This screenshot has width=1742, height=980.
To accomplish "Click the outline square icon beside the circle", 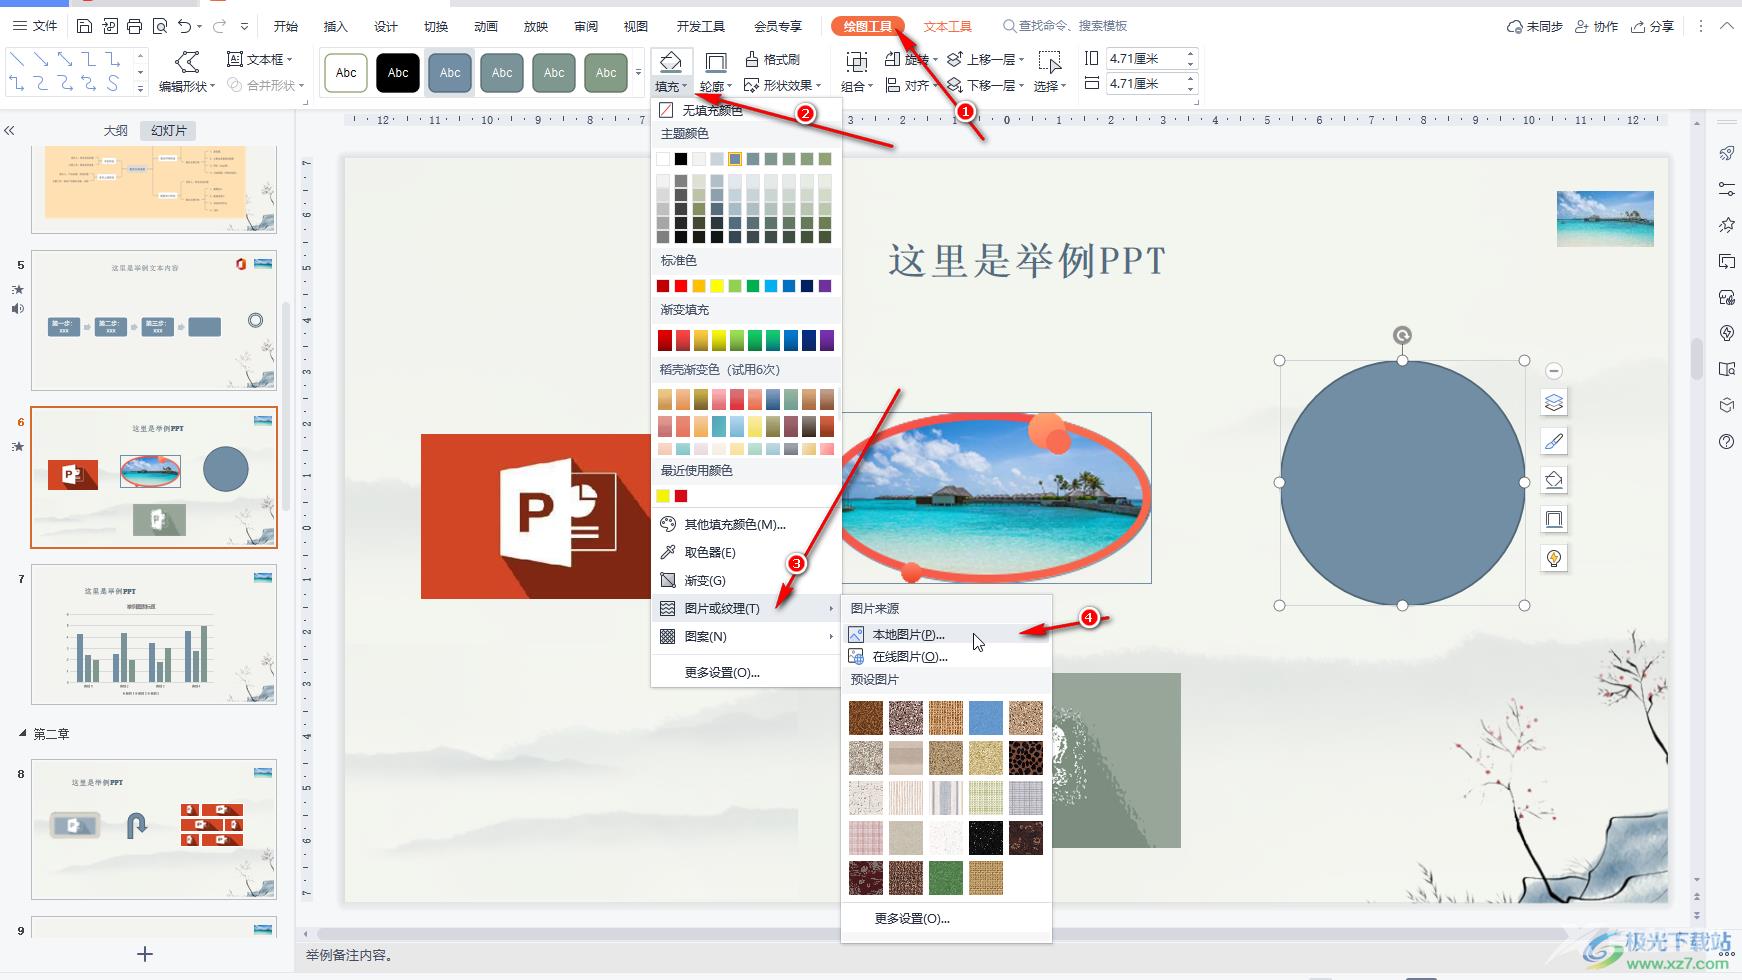I will click(x=1553, y=519).
